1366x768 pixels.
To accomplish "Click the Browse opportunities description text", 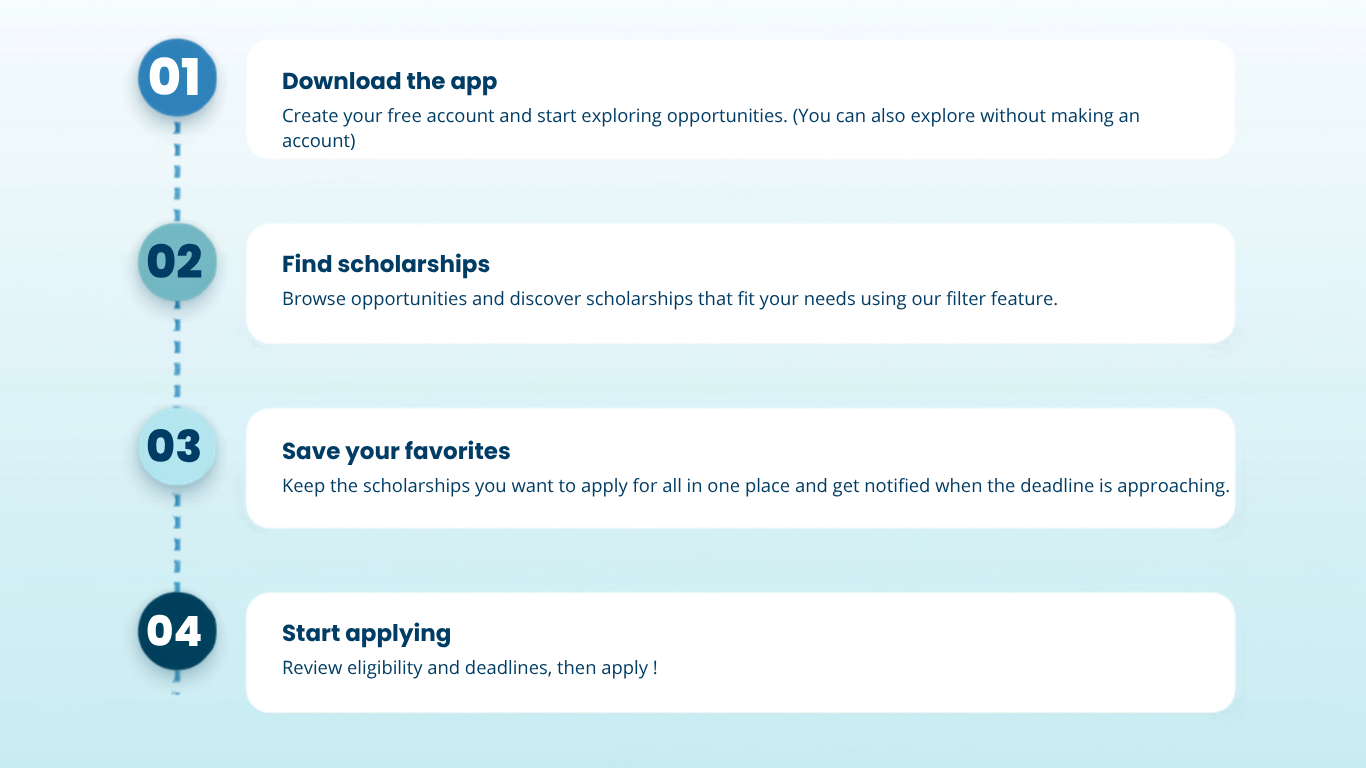I will click(670, 299).
